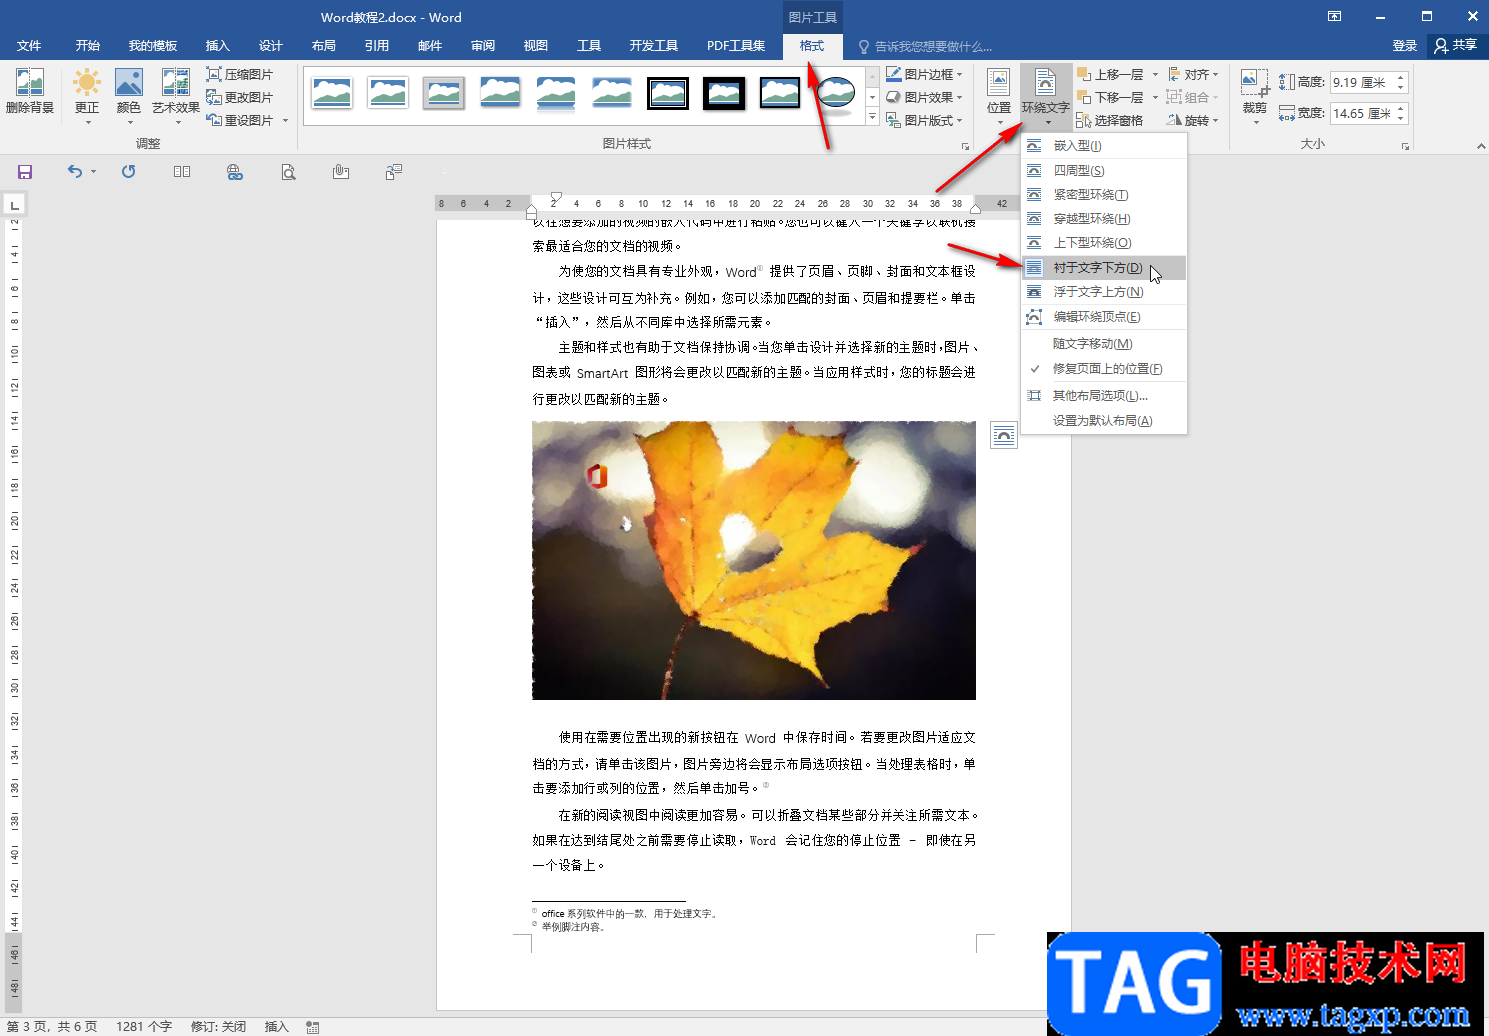Click Change Picture (更改图片)
The height and width of the screenshot is (1036, 1489).
tap(240, 97)
